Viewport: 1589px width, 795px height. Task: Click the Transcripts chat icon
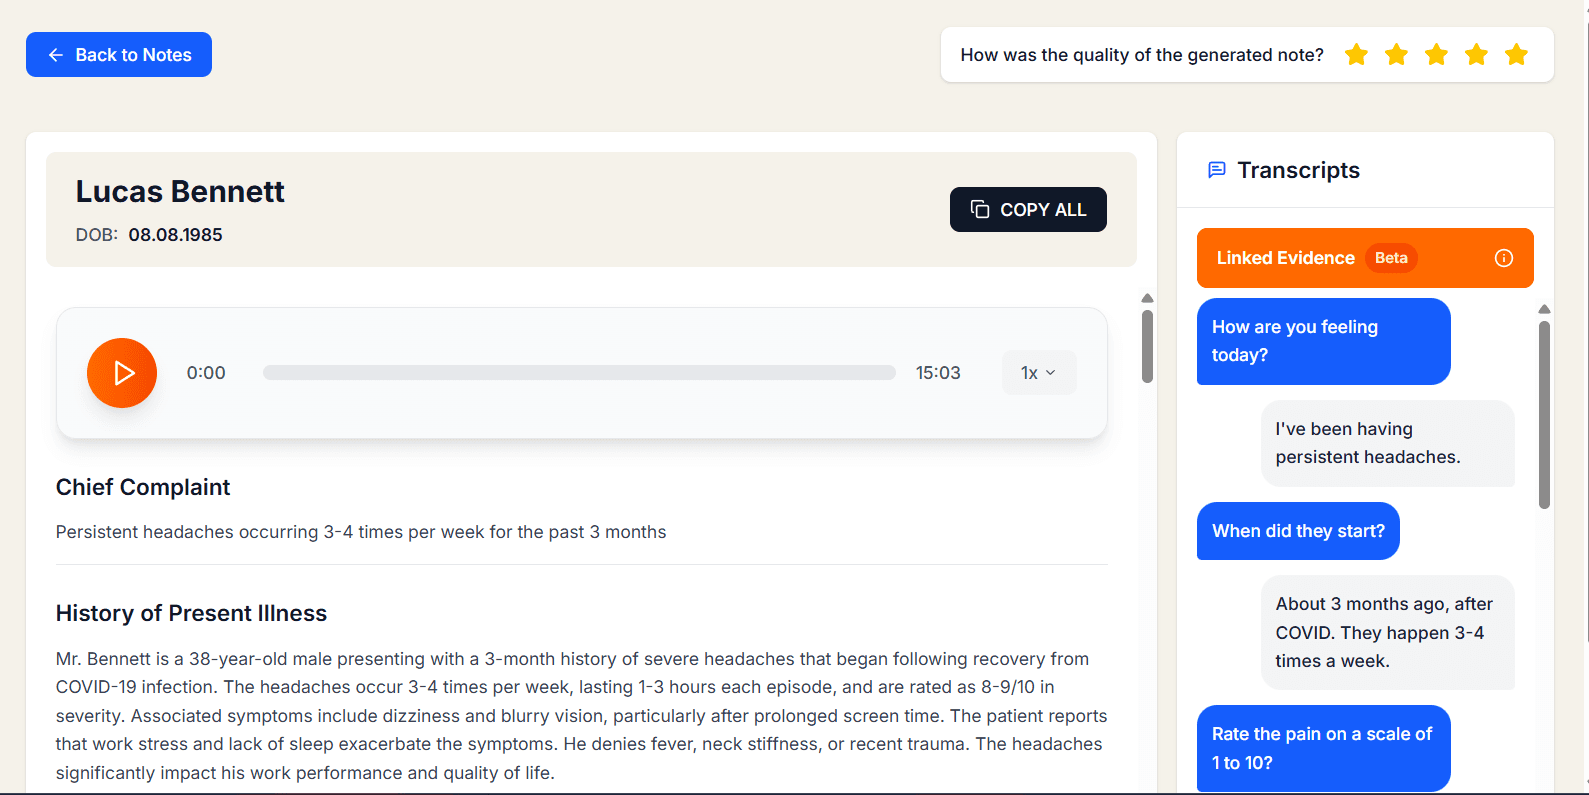coord(1216,170)
